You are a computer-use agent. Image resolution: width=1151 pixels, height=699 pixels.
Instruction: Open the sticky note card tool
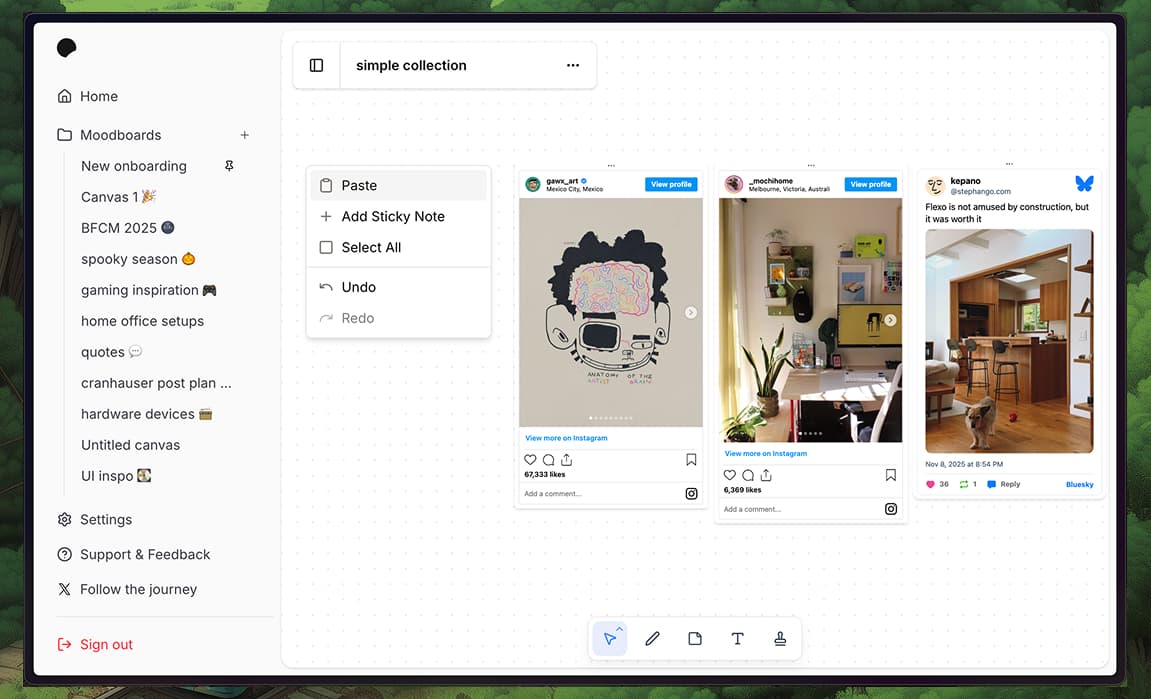(695, 638)
